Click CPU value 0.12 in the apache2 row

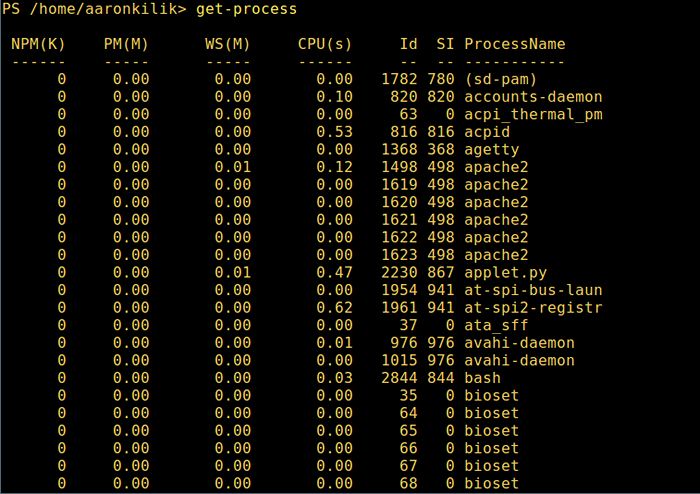334,167
